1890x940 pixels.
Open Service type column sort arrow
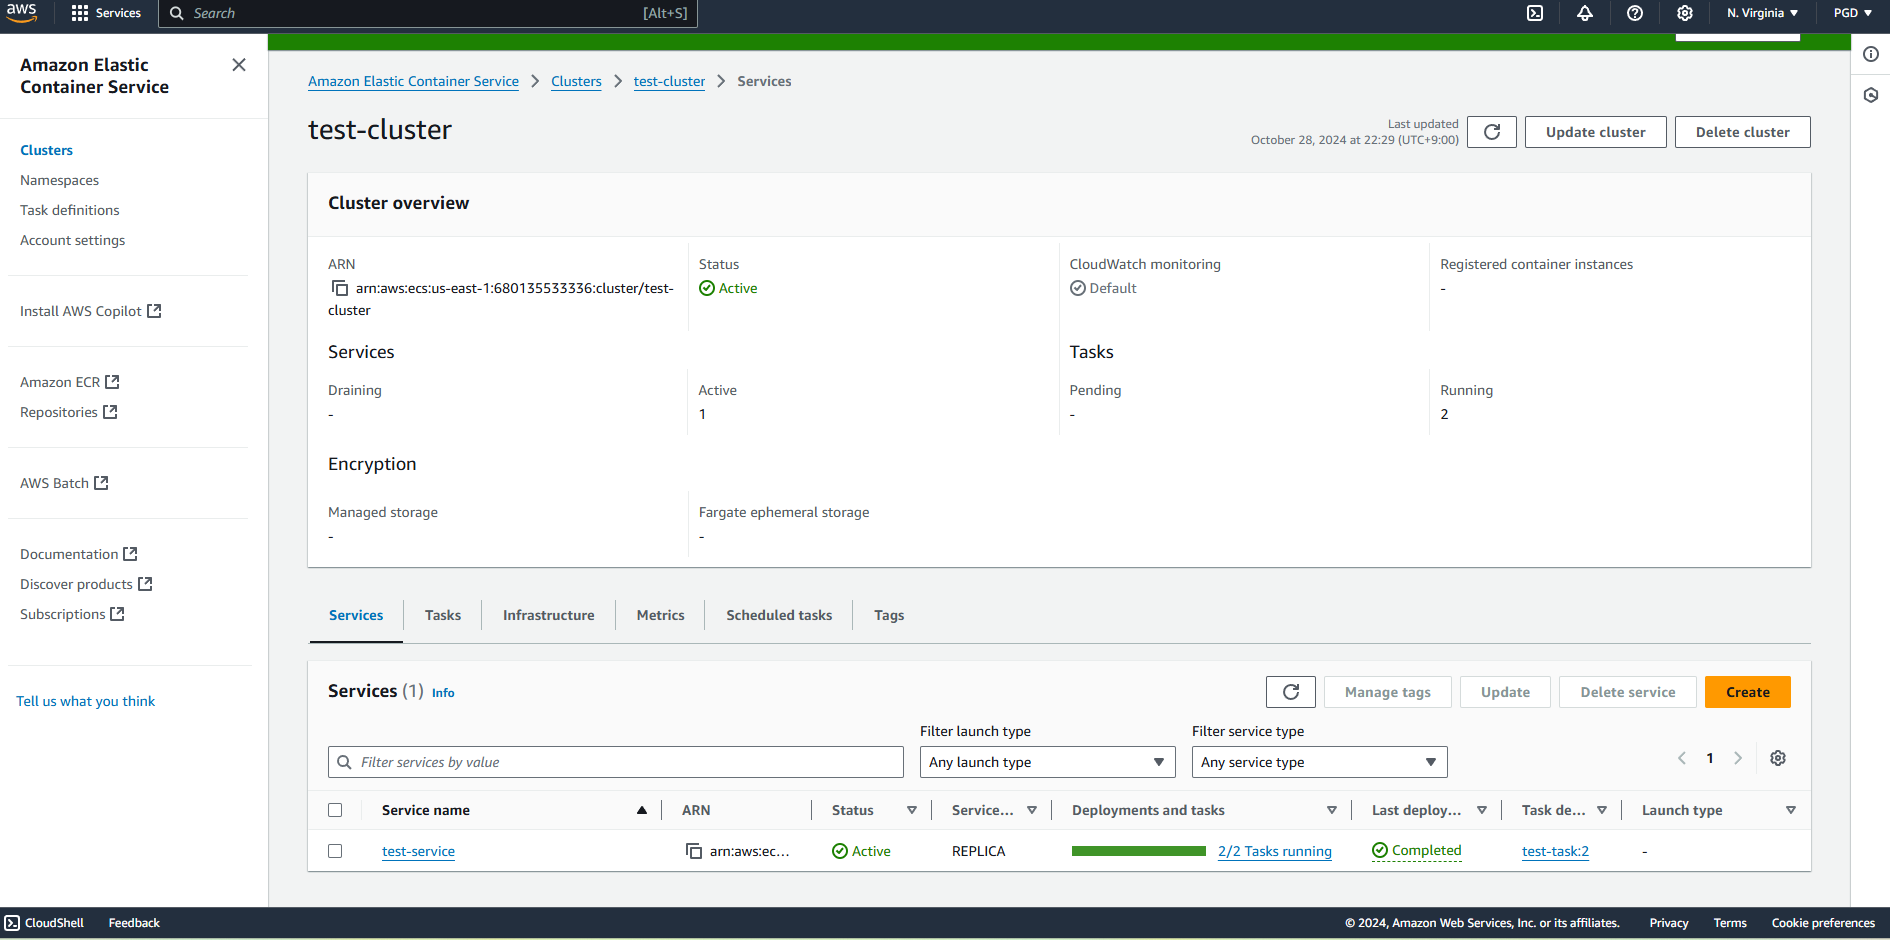point(1032,810)
